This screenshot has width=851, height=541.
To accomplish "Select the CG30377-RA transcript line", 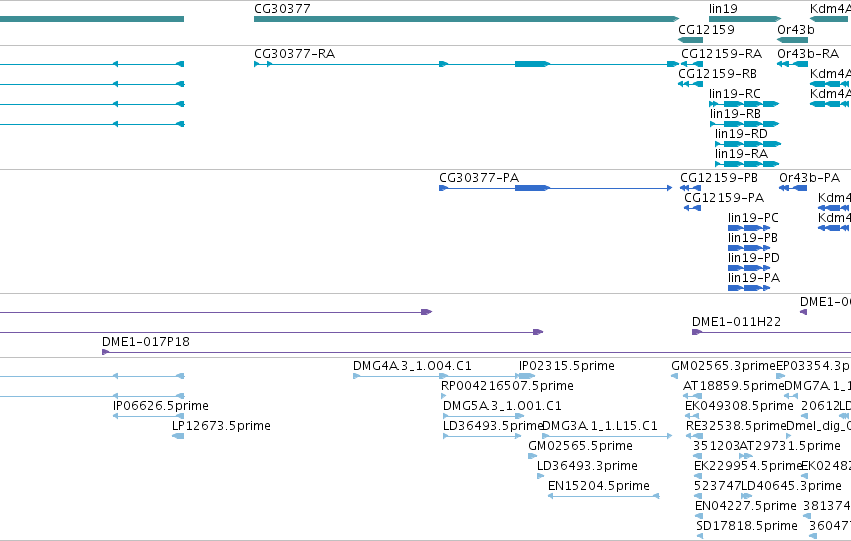I will point(466,64).
